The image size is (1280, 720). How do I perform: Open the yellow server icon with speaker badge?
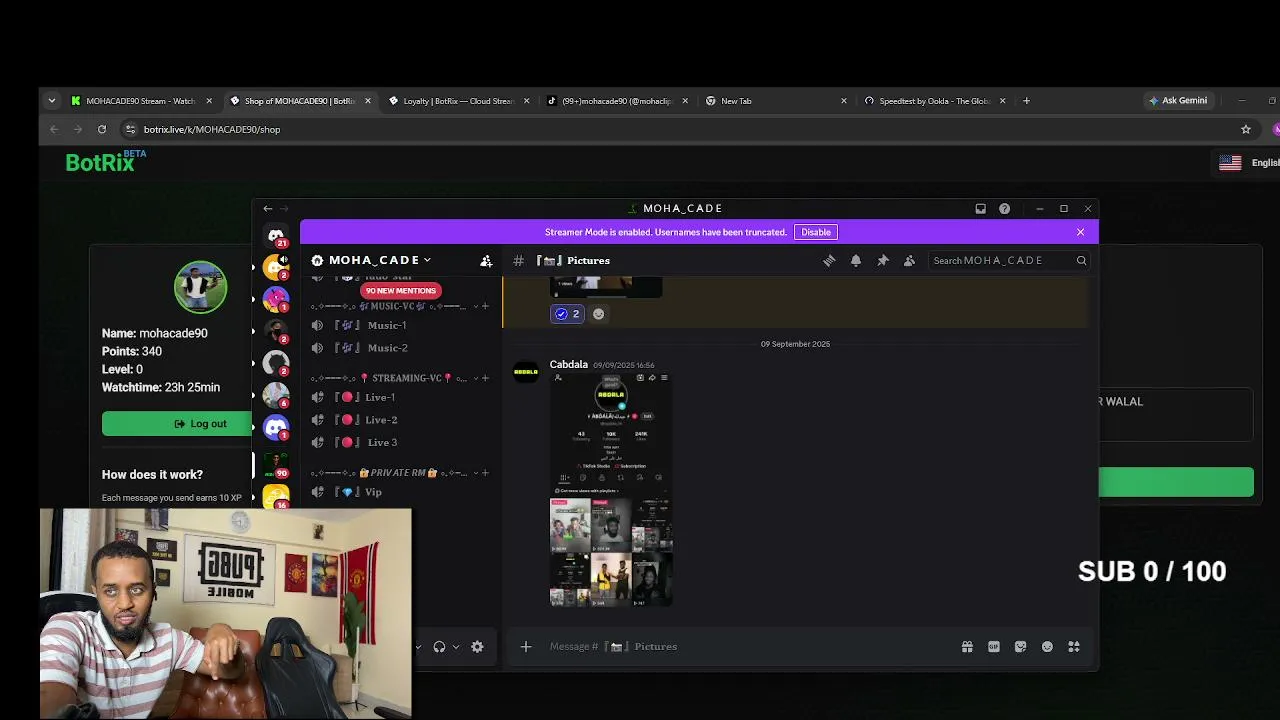(276, 267)
